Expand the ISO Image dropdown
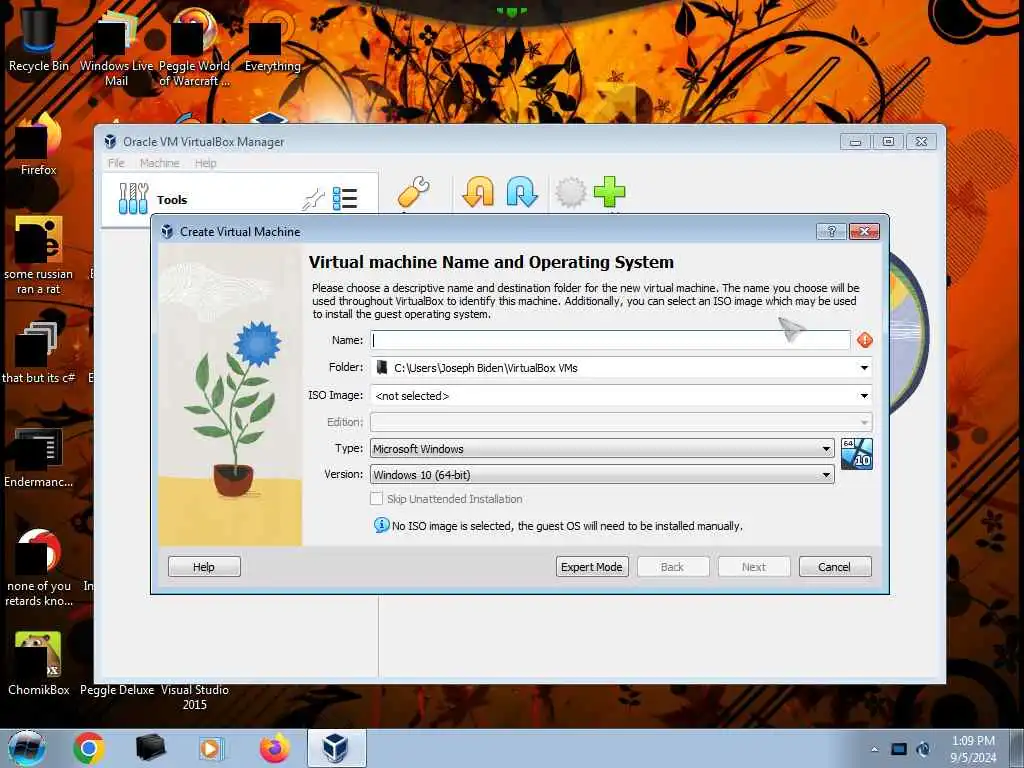Screen dimensions: 1024x768 tap(864, 396)
